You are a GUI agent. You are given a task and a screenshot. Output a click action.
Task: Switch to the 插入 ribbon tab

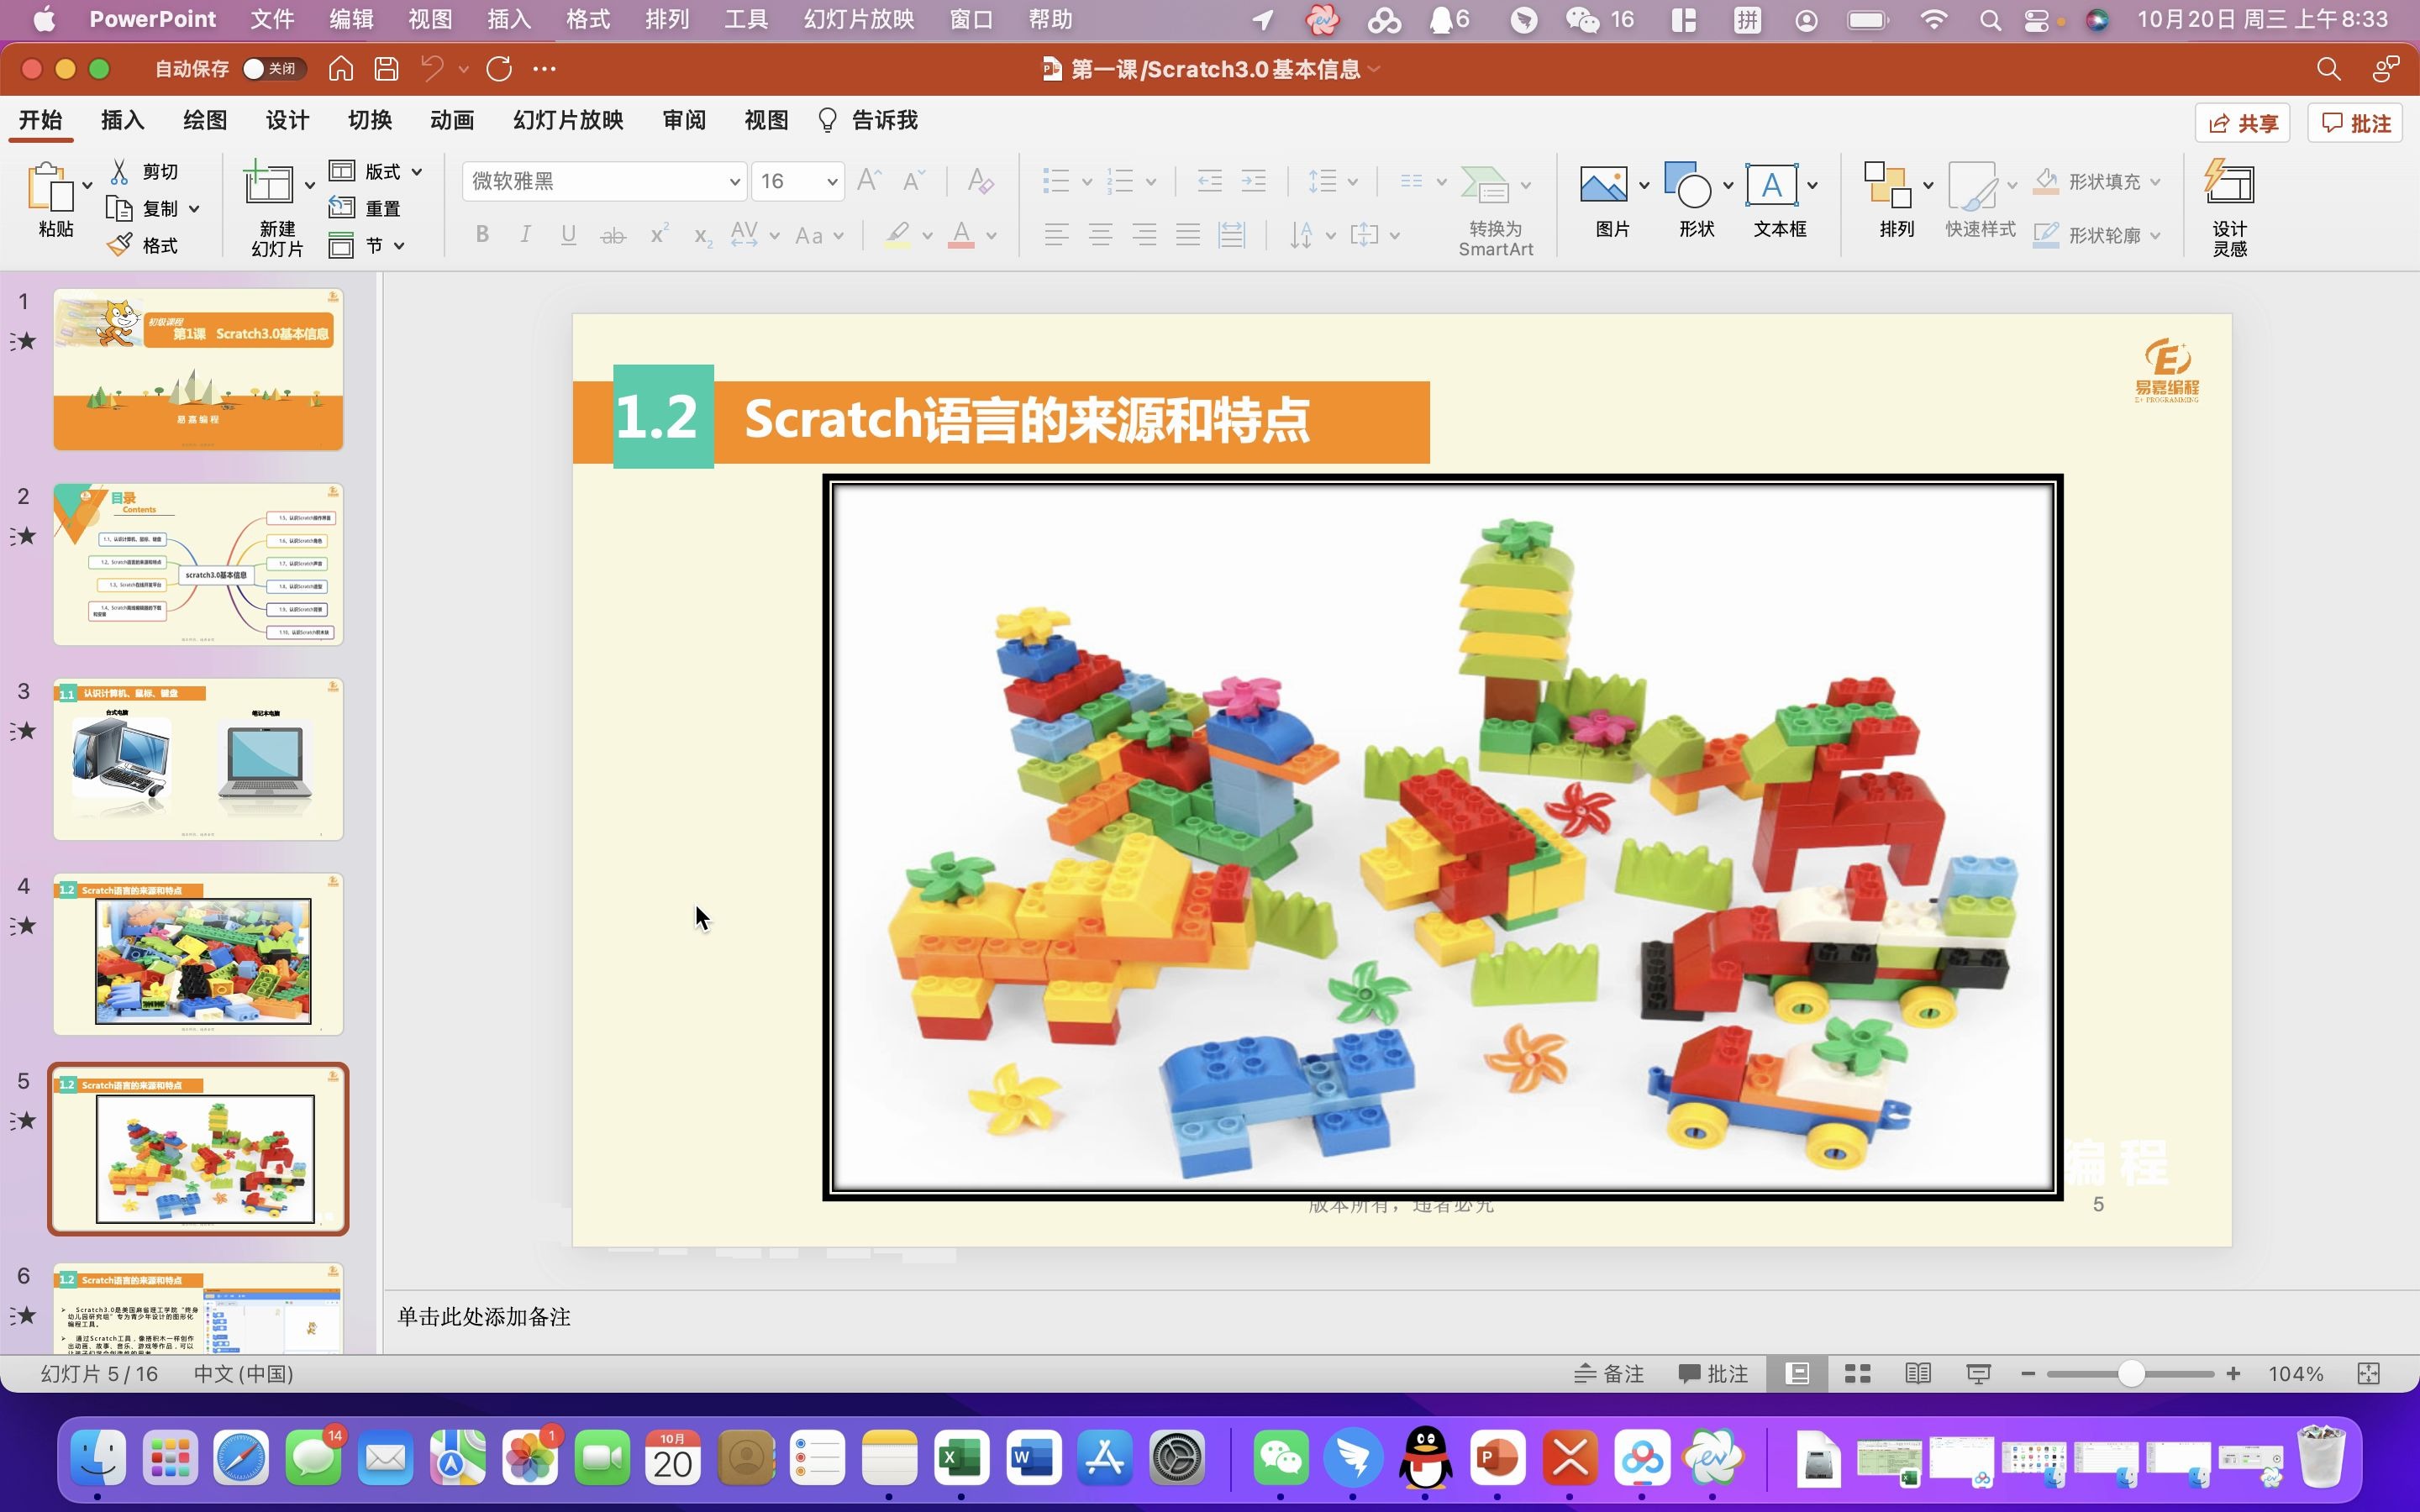click(x=121, y=119)
